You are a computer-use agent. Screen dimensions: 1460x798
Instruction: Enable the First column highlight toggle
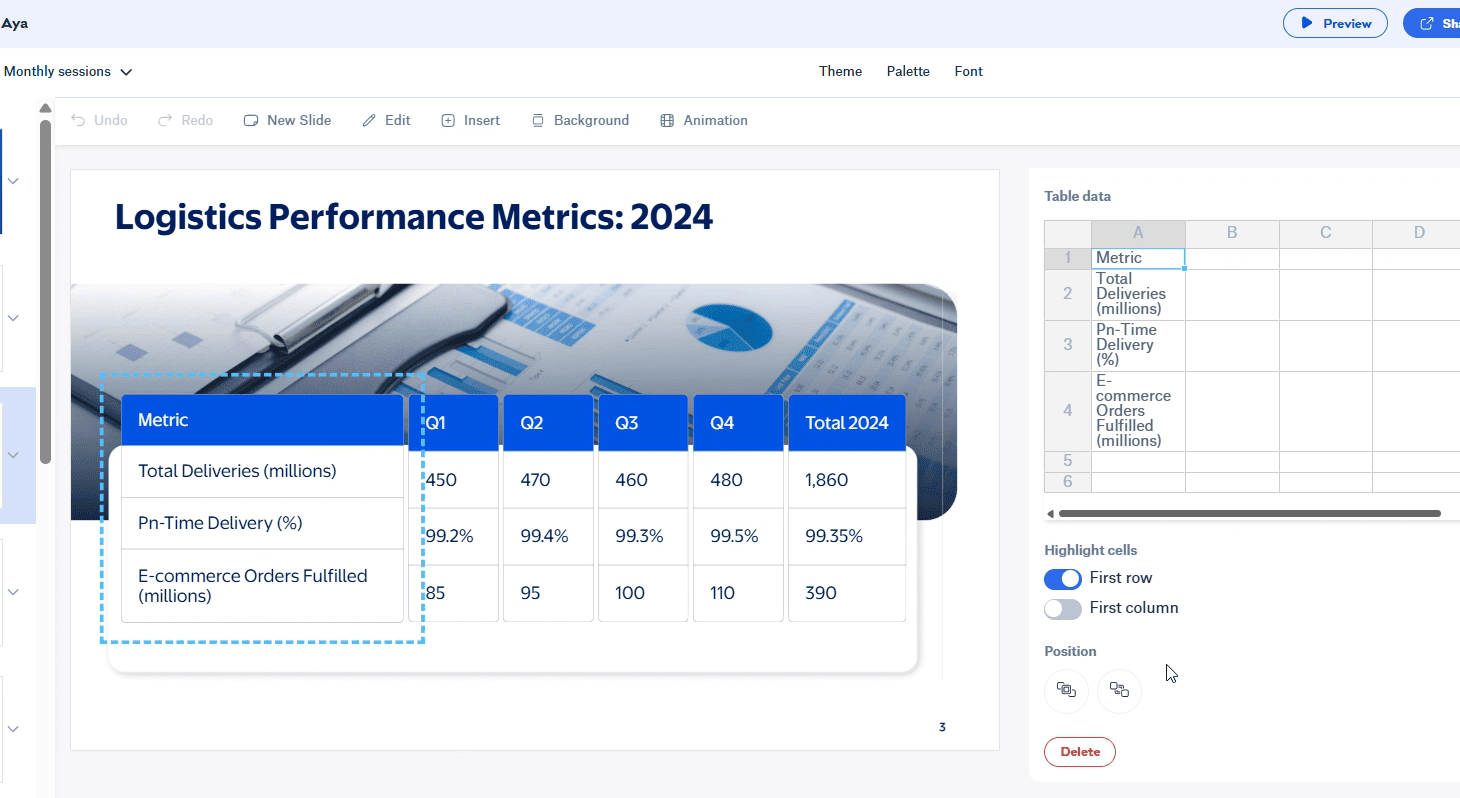[1062, 609]
